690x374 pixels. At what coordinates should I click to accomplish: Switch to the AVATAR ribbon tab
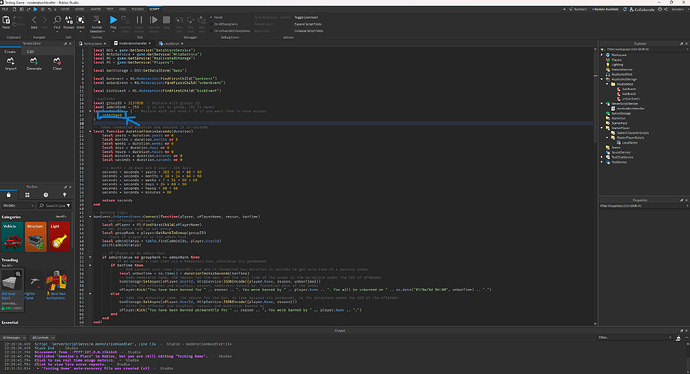pyautogui.click(x=95, y=9)
